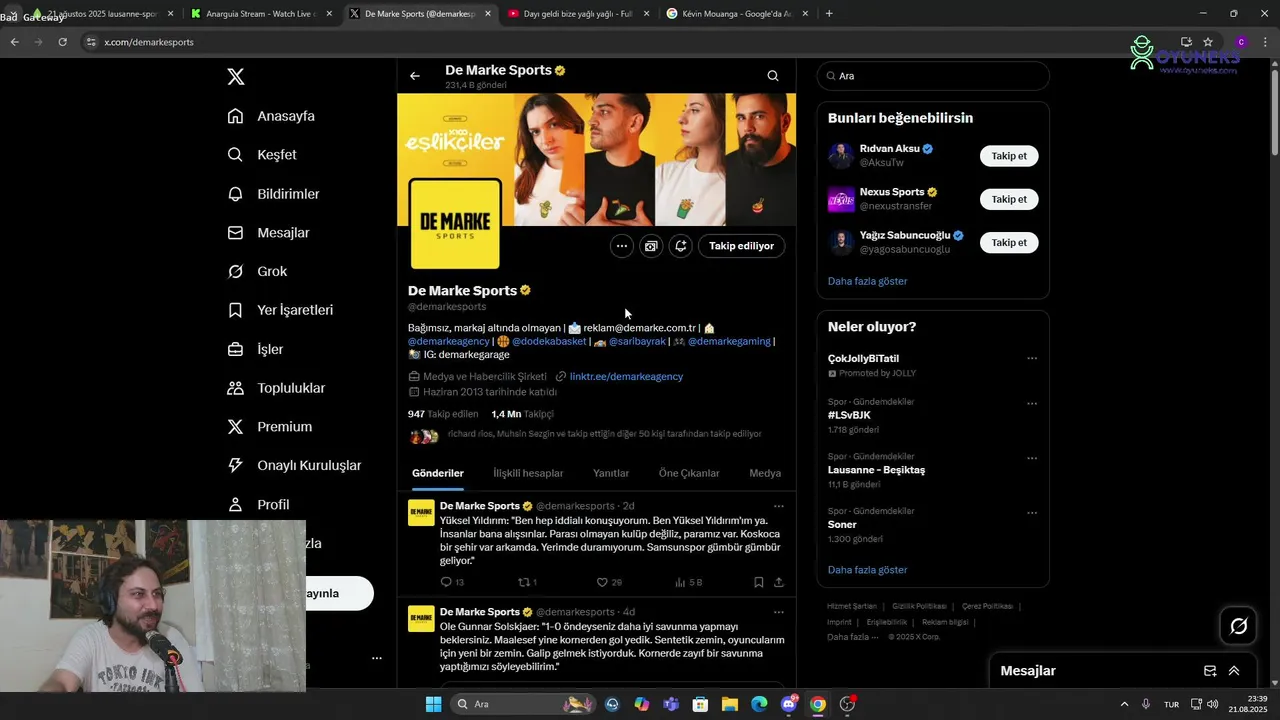The width and height of the screenshot is (1280, 720).
Task: Follow Yağız Sabuncuoğlu with Takip et
Action: click(1009, 243)
